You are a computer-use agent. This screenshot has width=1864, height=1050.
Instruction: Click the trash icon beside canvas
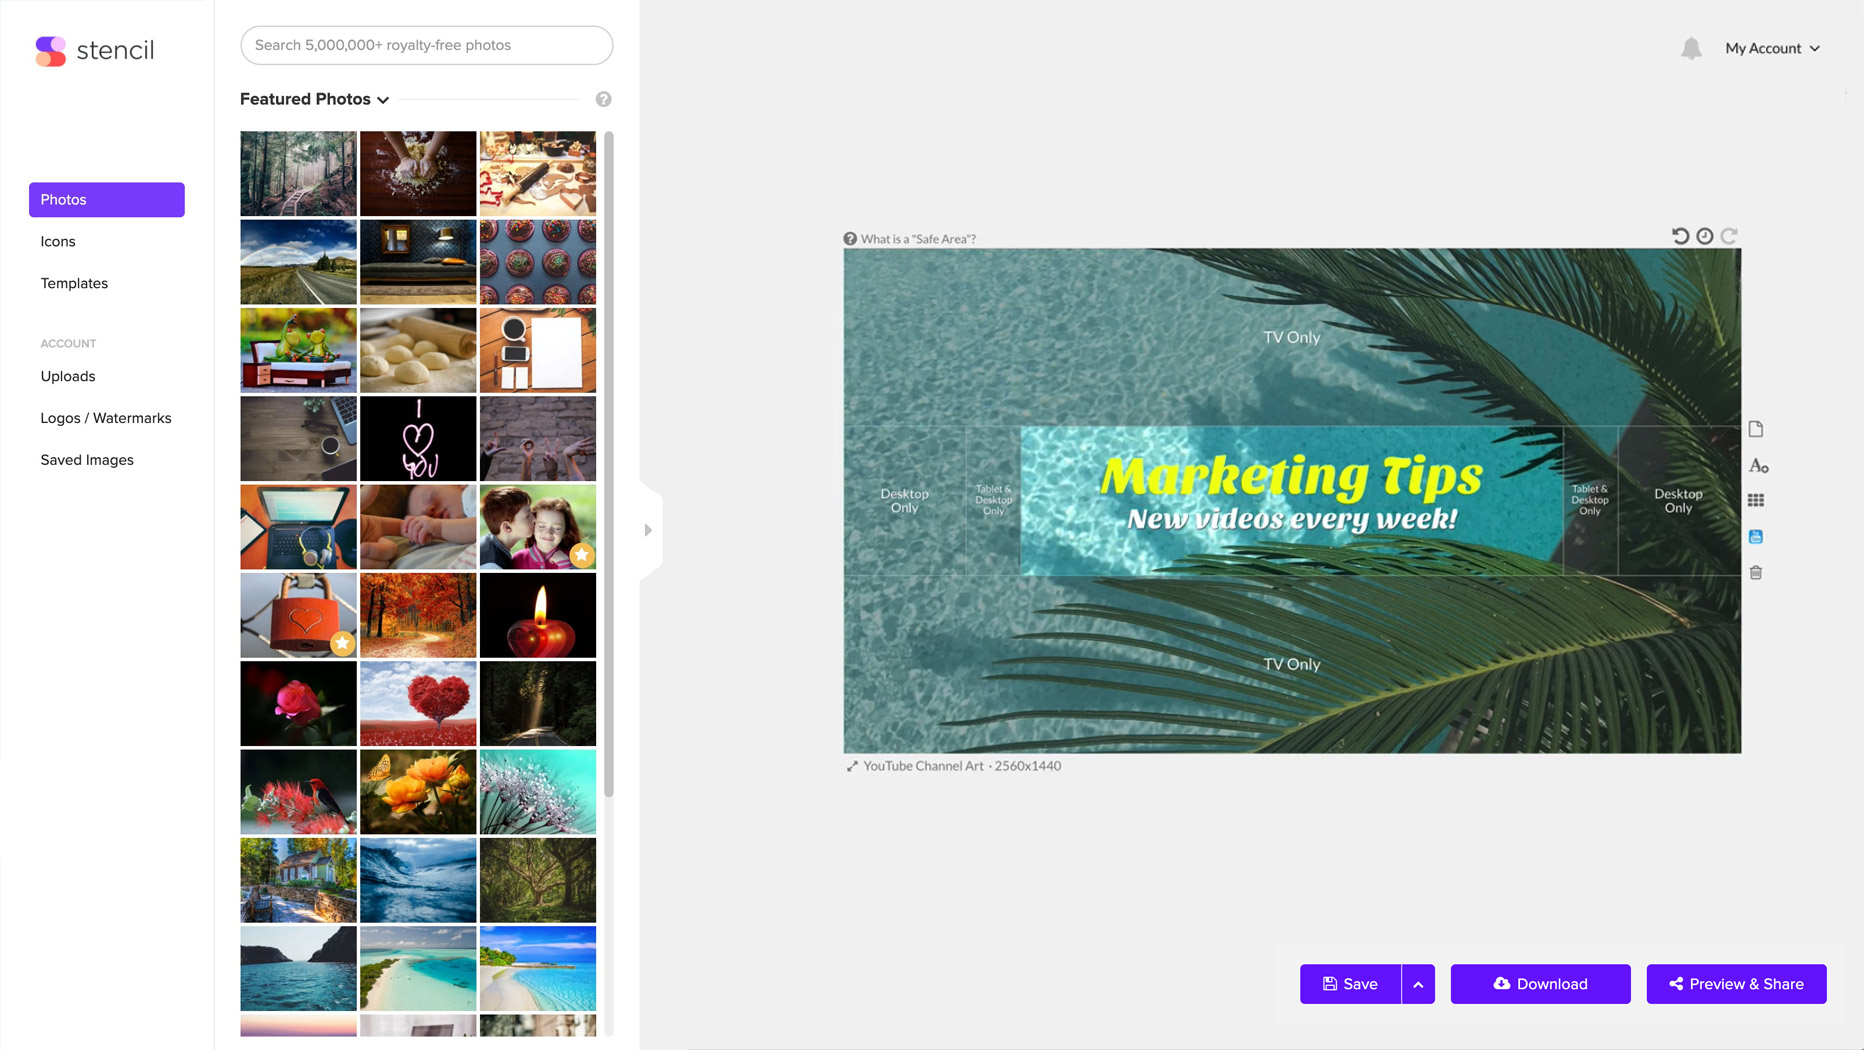[x=1756, y=573]
